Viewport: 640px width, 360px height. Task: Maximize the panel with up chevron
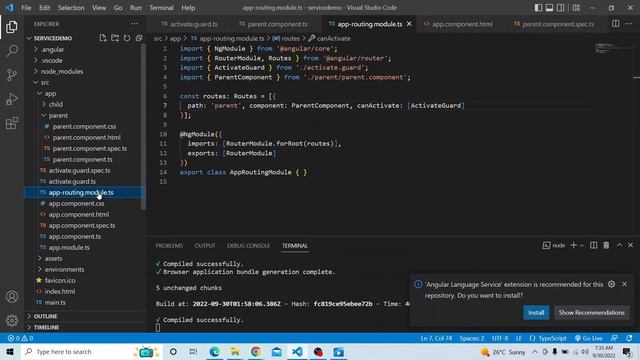619,245
